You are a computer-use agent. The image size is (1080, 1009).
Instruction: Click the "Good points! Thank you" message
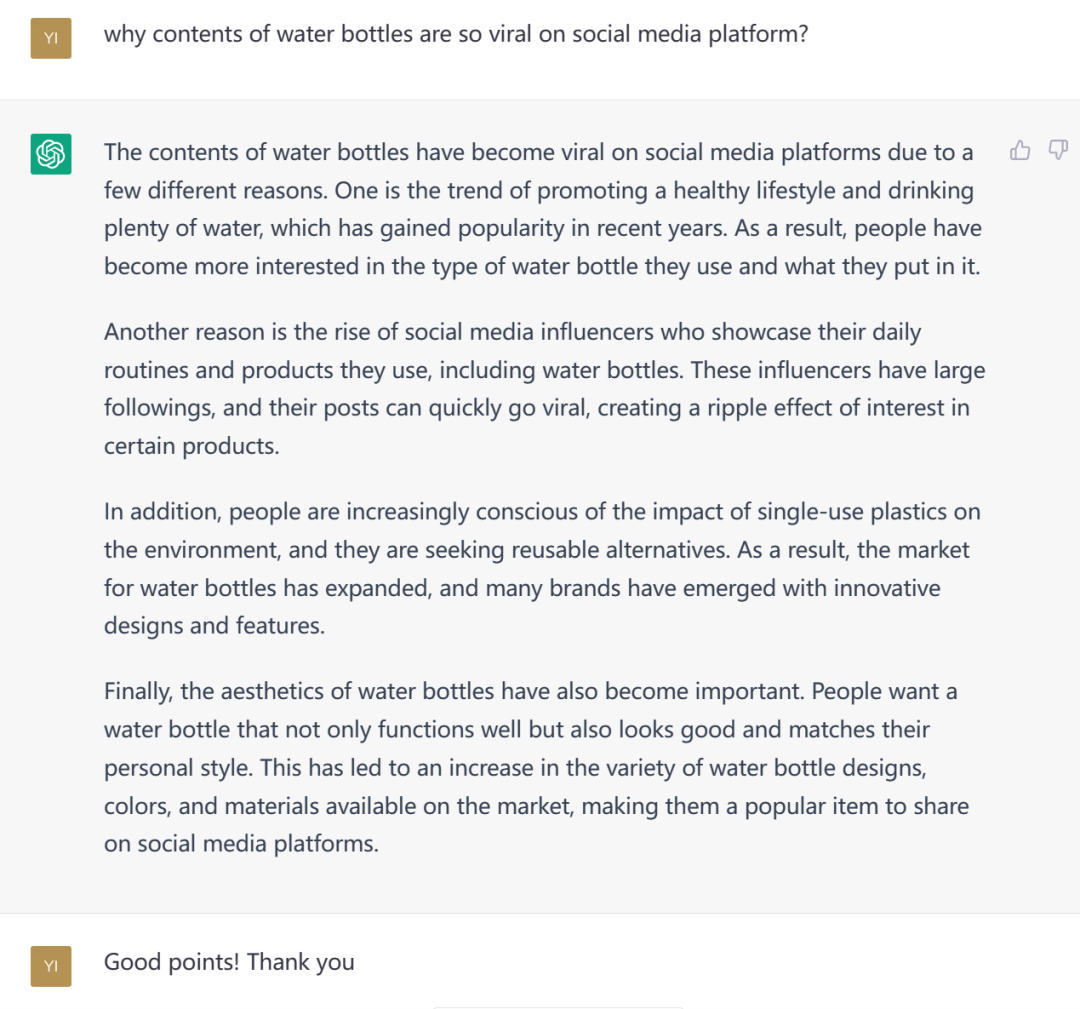coord(229,962)
